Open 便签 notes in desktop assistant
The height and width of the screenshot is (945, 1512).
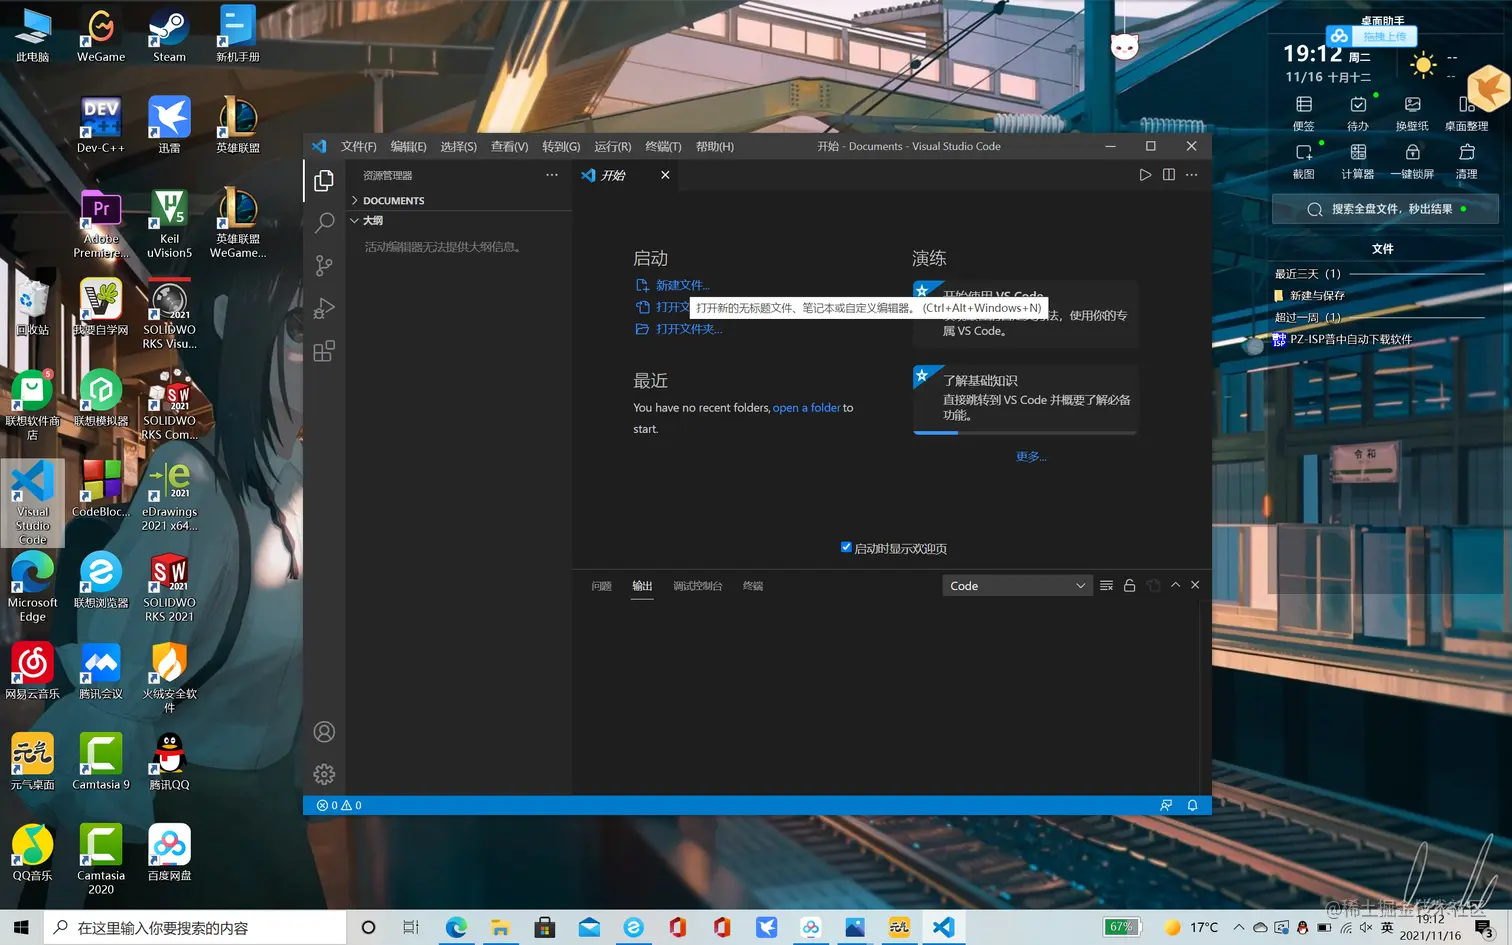[1304, 112]
